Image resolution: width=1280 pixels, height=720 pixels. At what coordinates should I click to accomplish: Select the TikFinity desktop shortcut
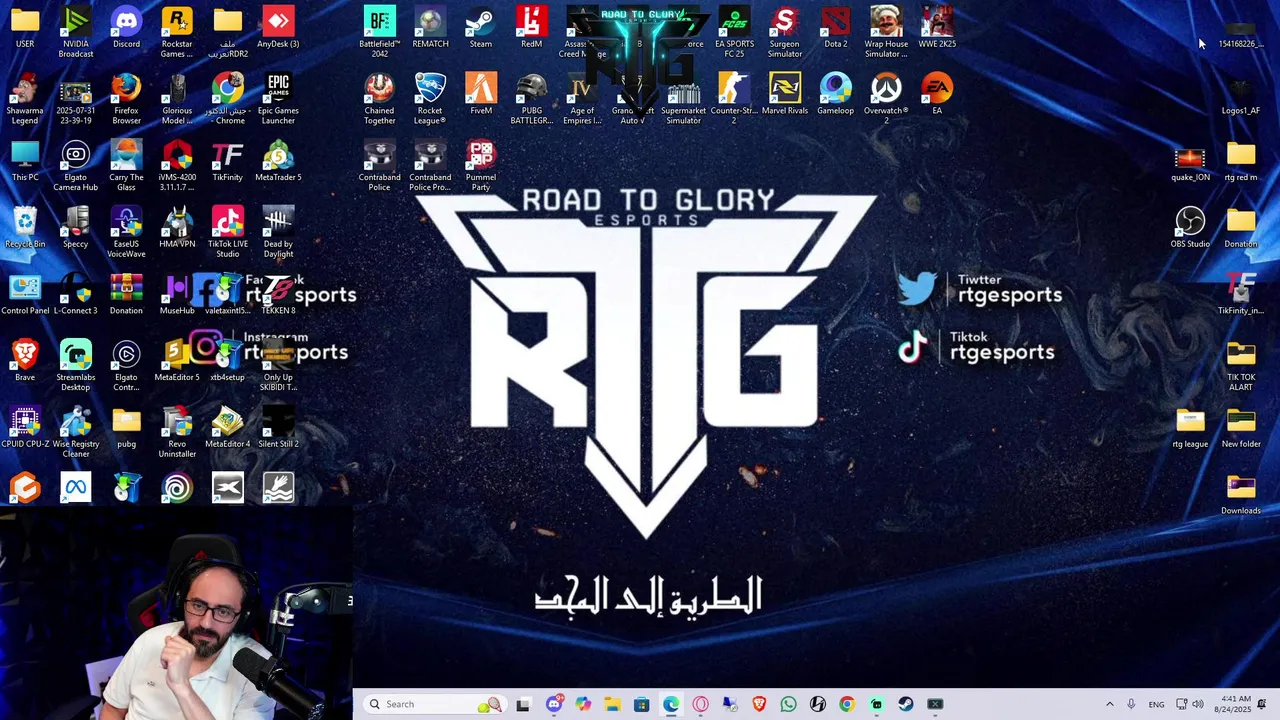[227, 161]
